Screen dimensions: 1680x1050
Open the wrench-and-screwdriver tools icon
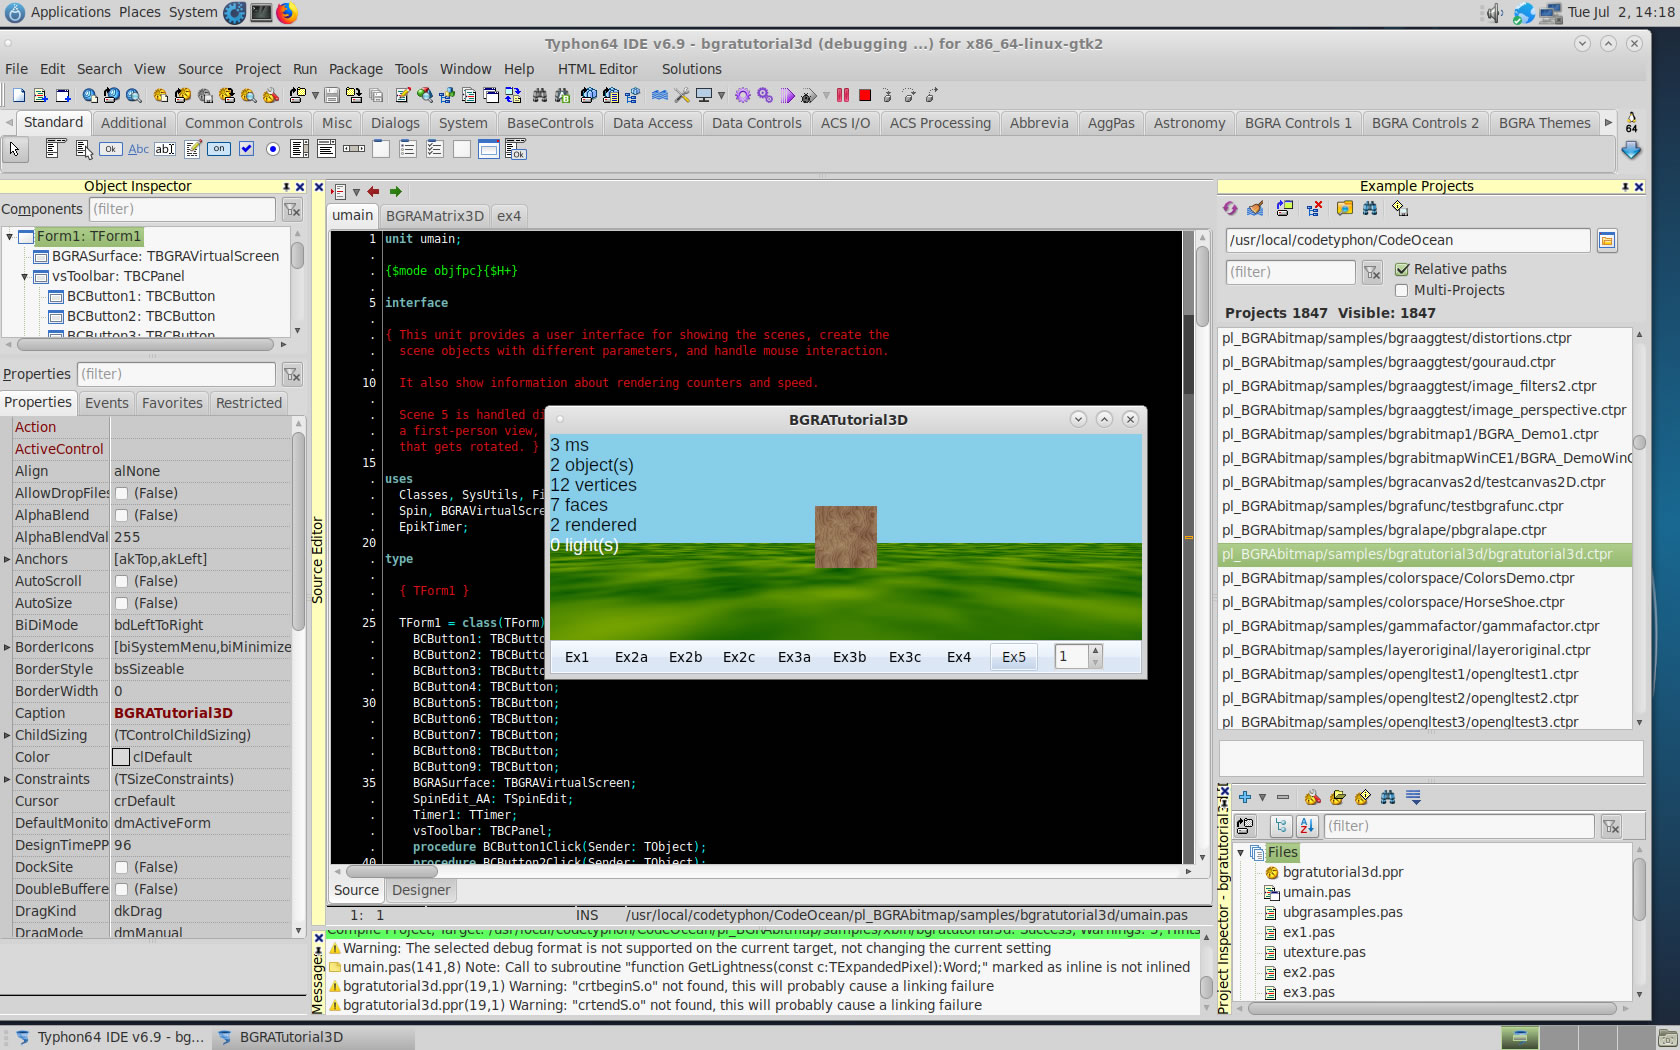click(x=682, y=95)
